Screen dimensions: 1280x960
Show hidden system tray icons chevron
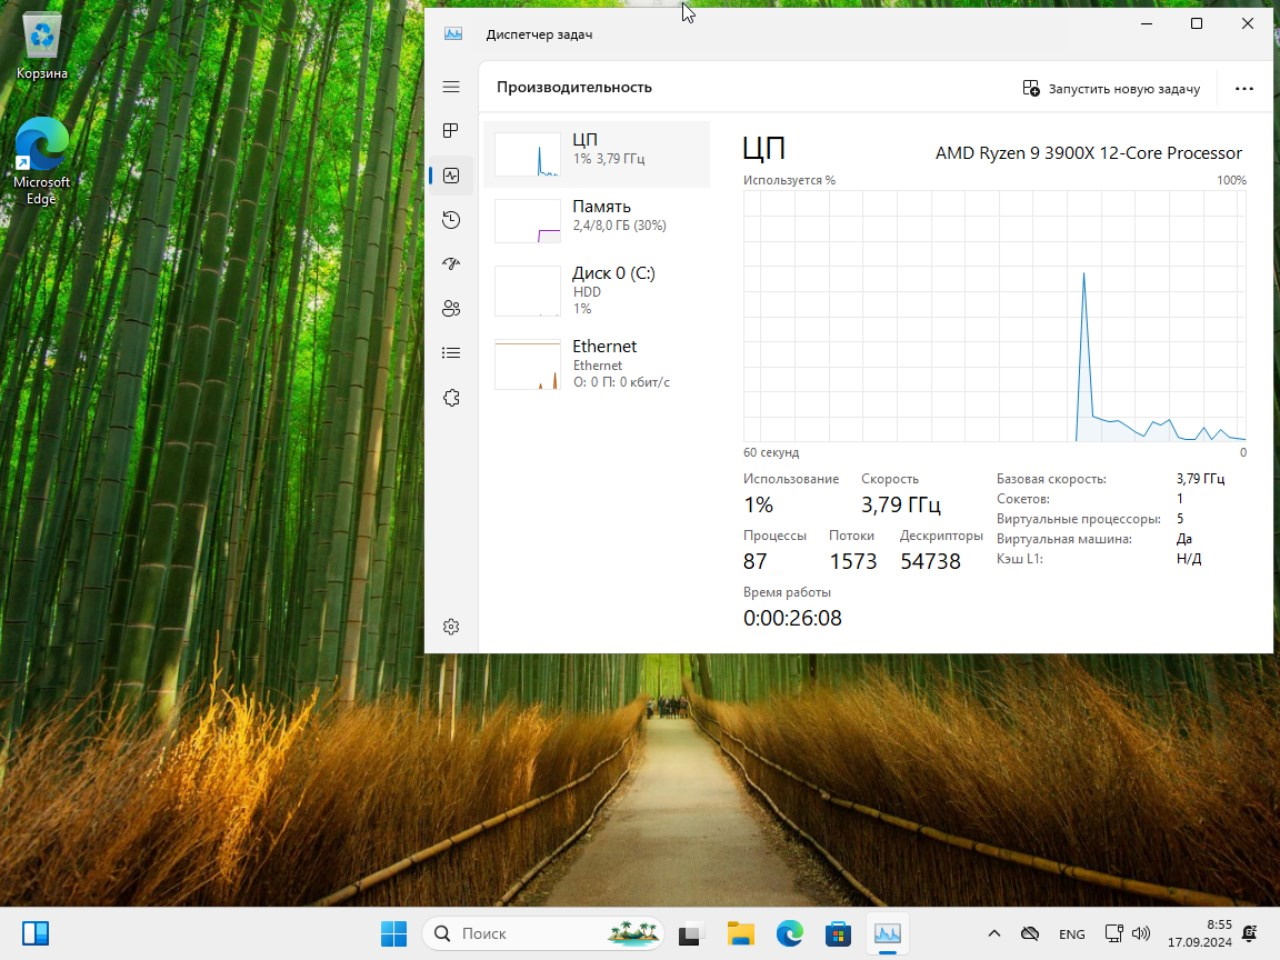pos(994,933)
